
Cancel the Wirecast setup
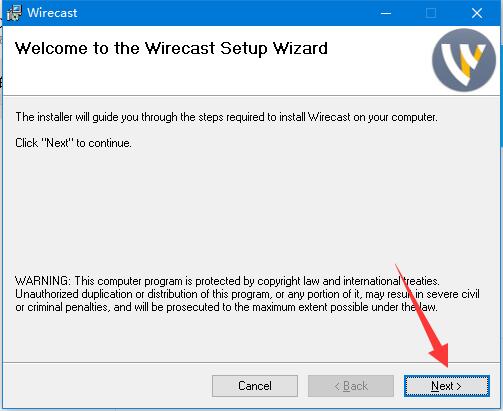tap(255, 386)
